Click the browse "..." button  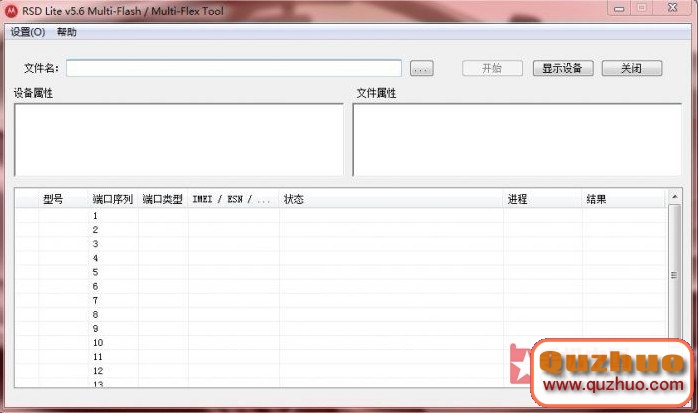tap(421, 69)
